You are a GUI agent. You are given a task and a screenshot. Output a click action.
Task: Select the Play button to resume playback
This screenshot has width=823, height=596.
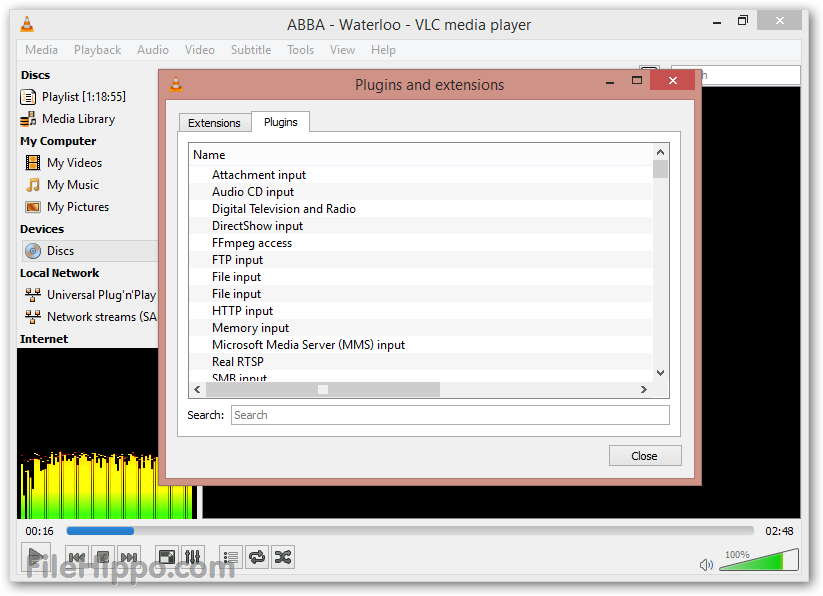(37, 556)
